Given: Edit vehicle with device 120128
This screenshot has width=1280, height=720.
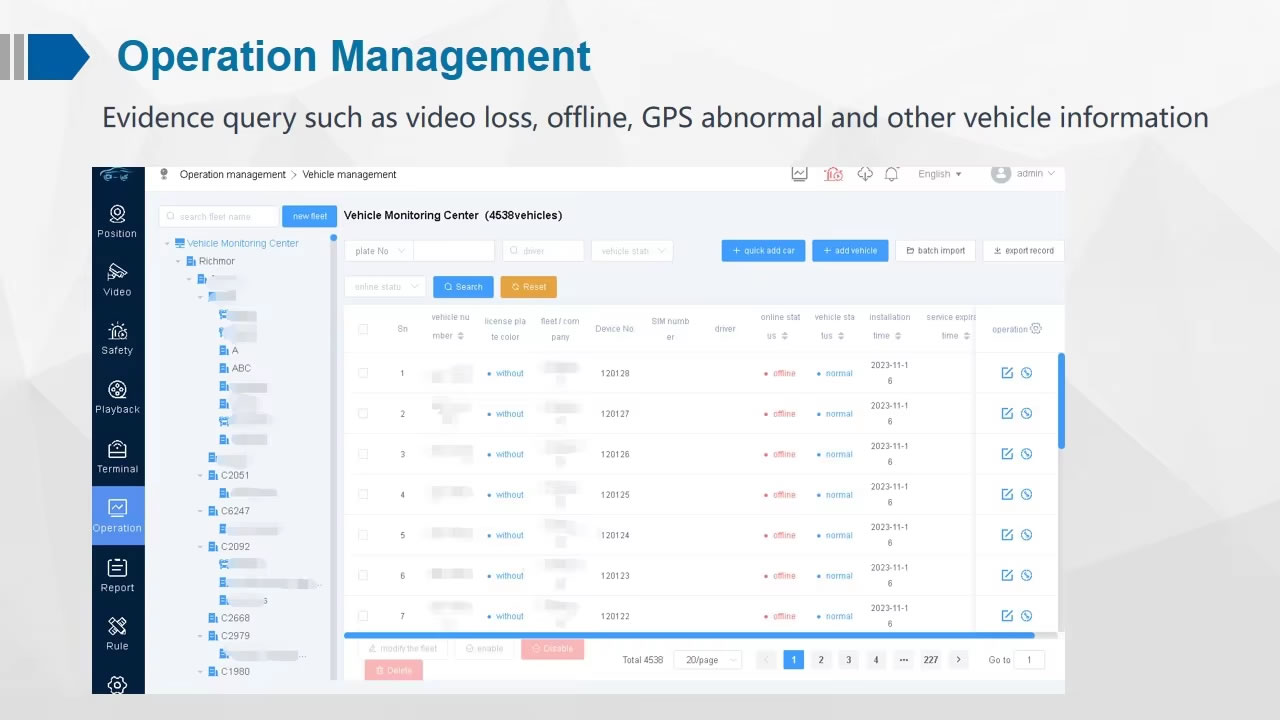Looking at the screenshot, I should pos(1007,373).
